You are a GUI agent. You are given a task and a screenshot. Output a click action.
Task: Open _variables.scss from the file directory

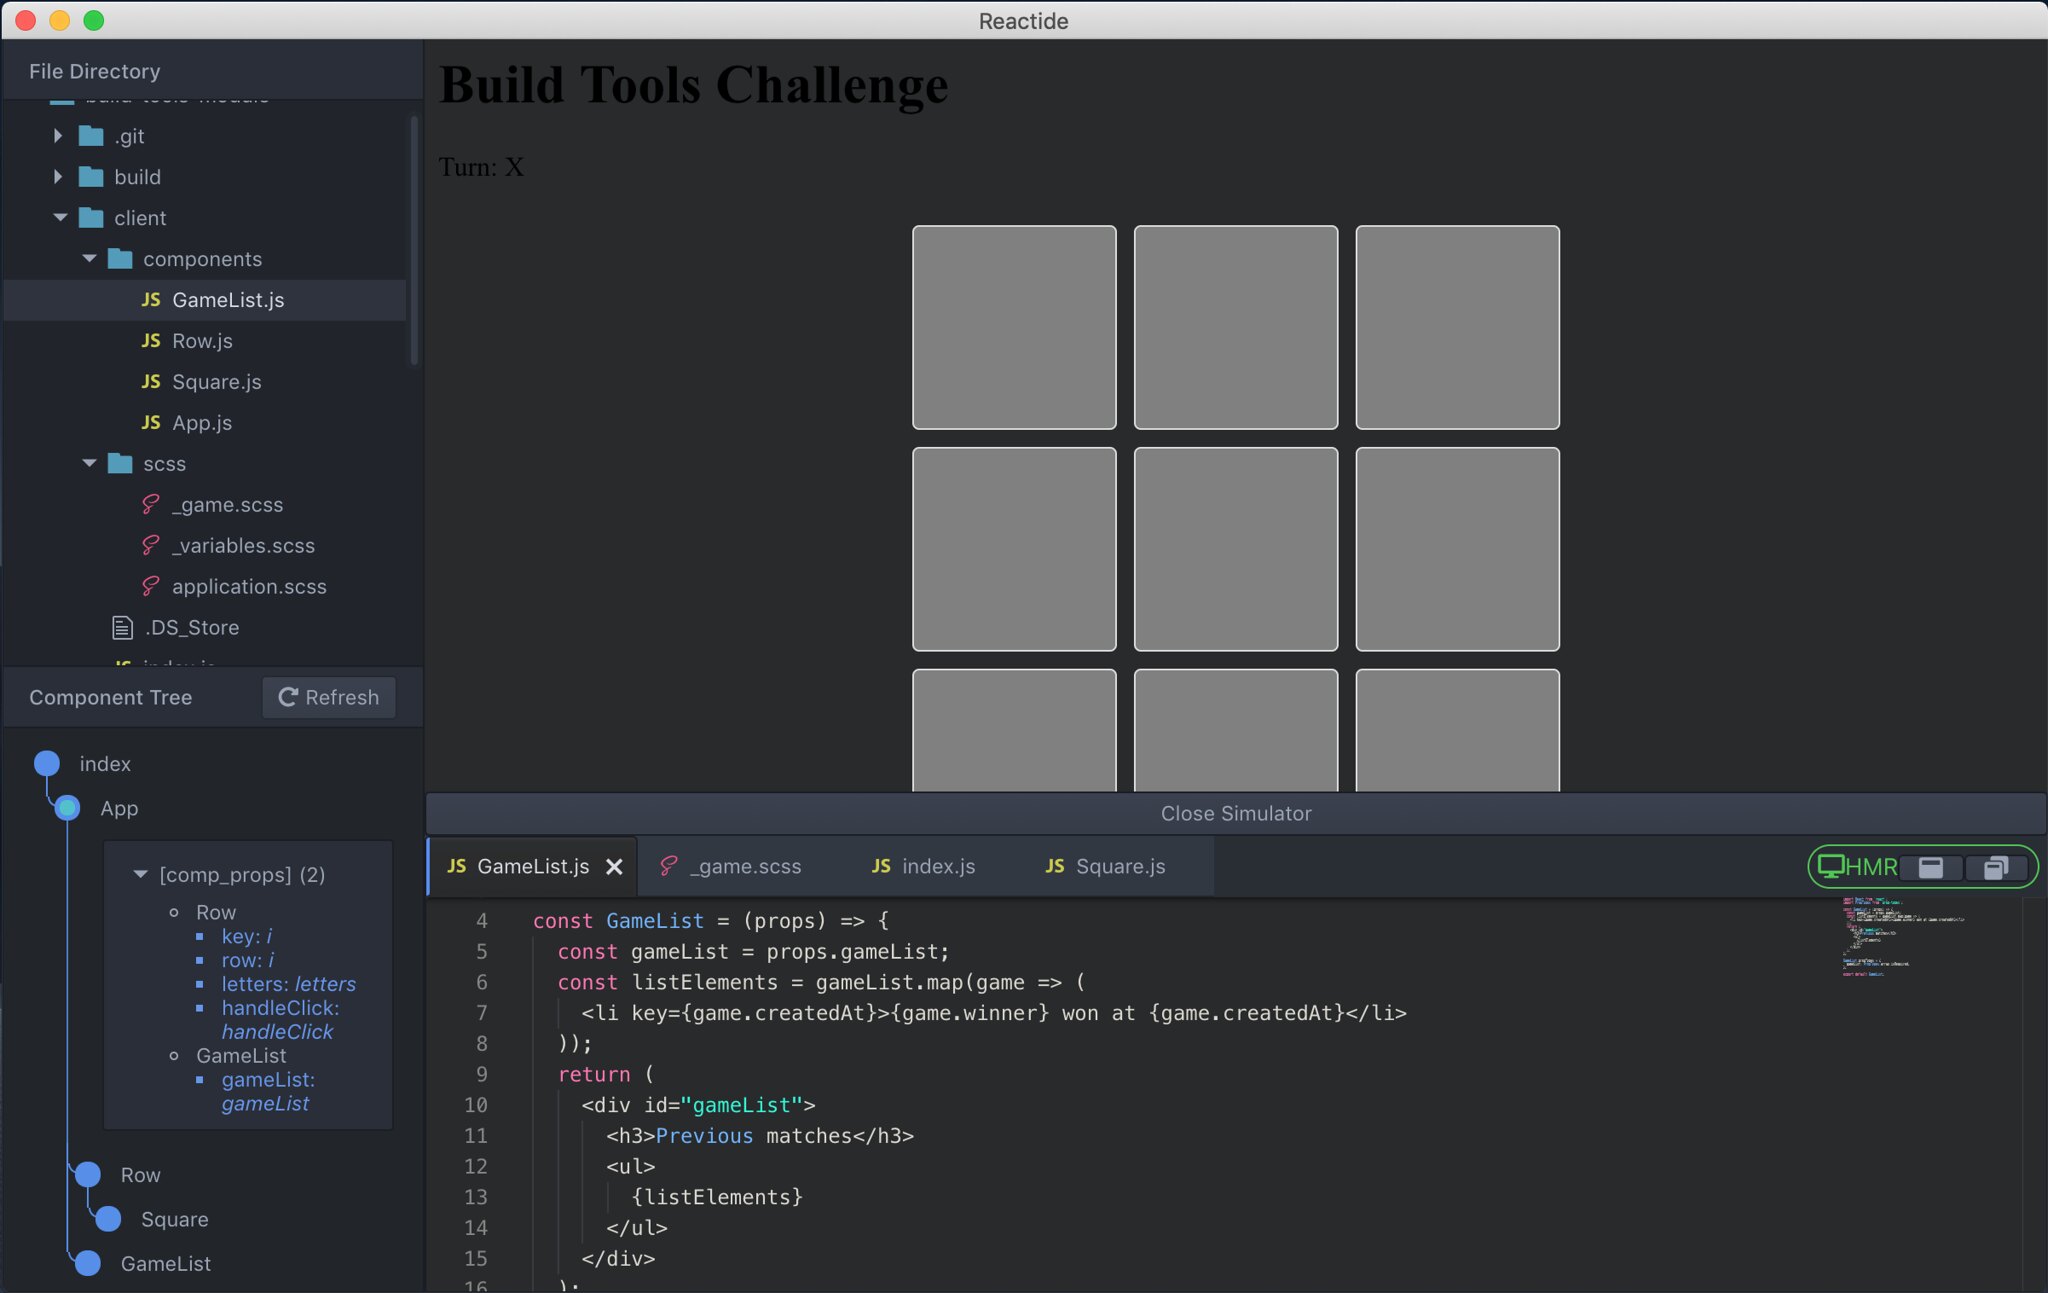click(205, 546)
